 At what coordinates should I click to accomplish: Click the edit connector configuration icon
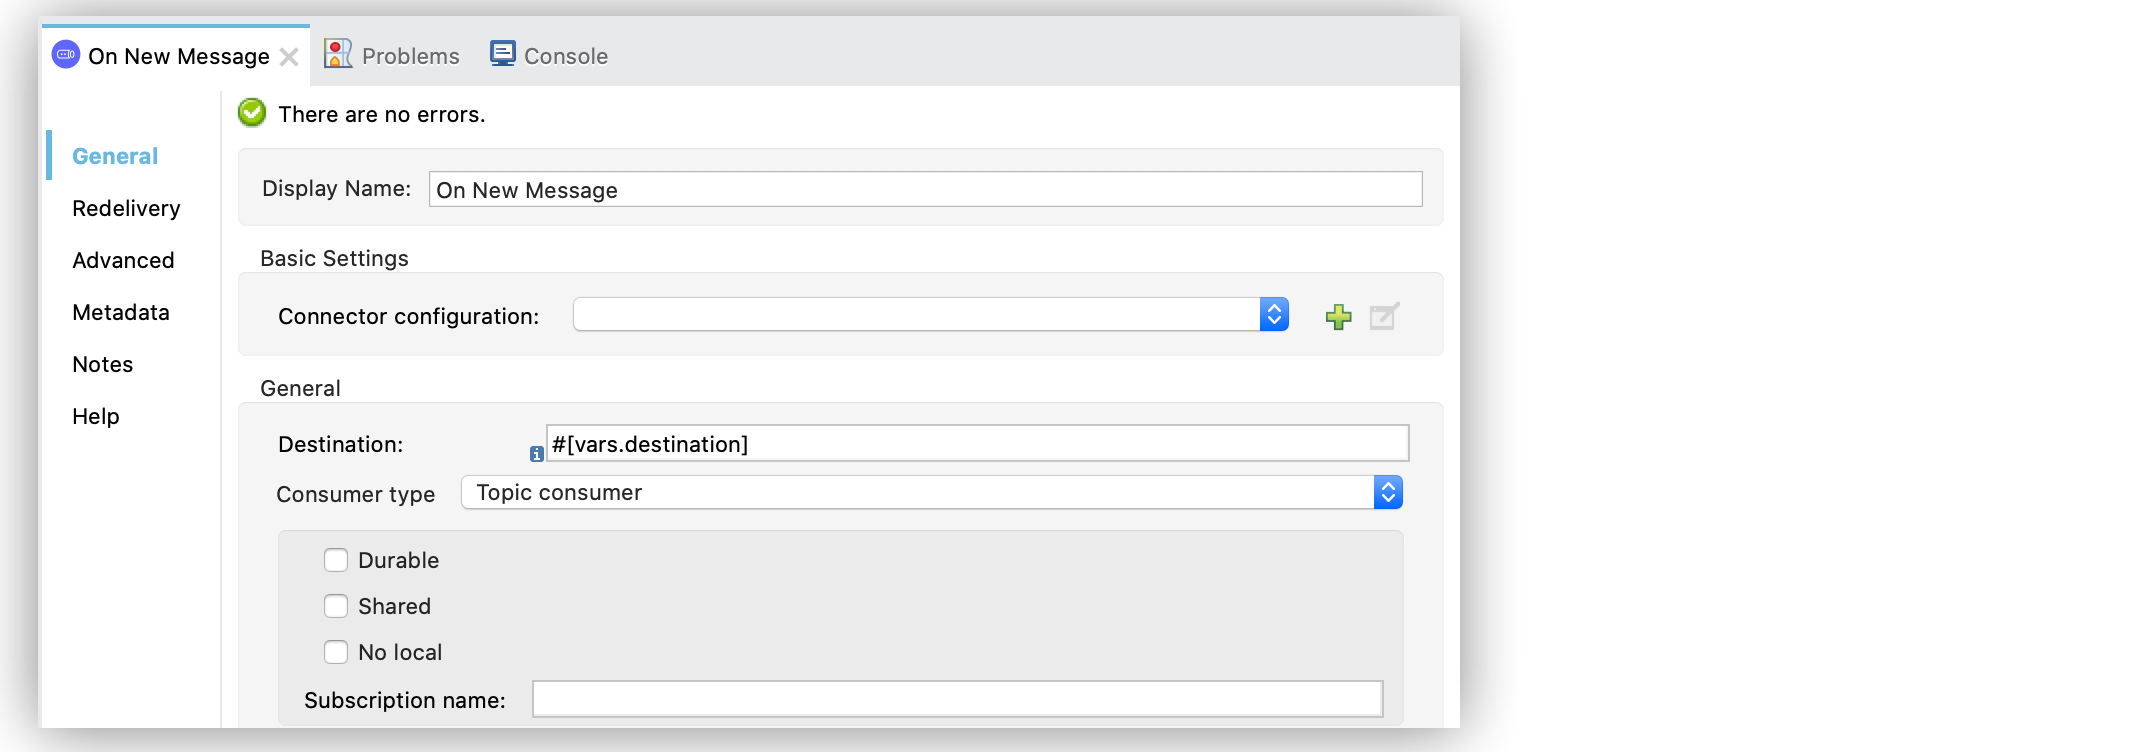tap(1382, 315)
